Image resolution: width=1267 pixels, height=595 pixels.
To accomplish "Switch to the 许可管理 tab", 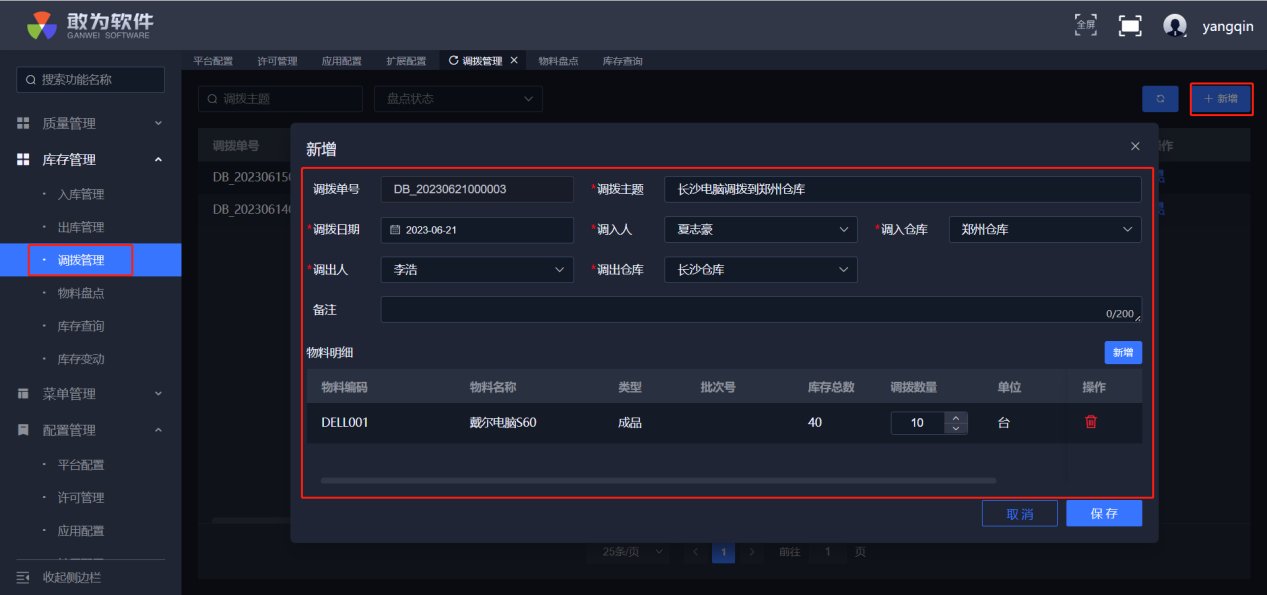I will (277, 61).
